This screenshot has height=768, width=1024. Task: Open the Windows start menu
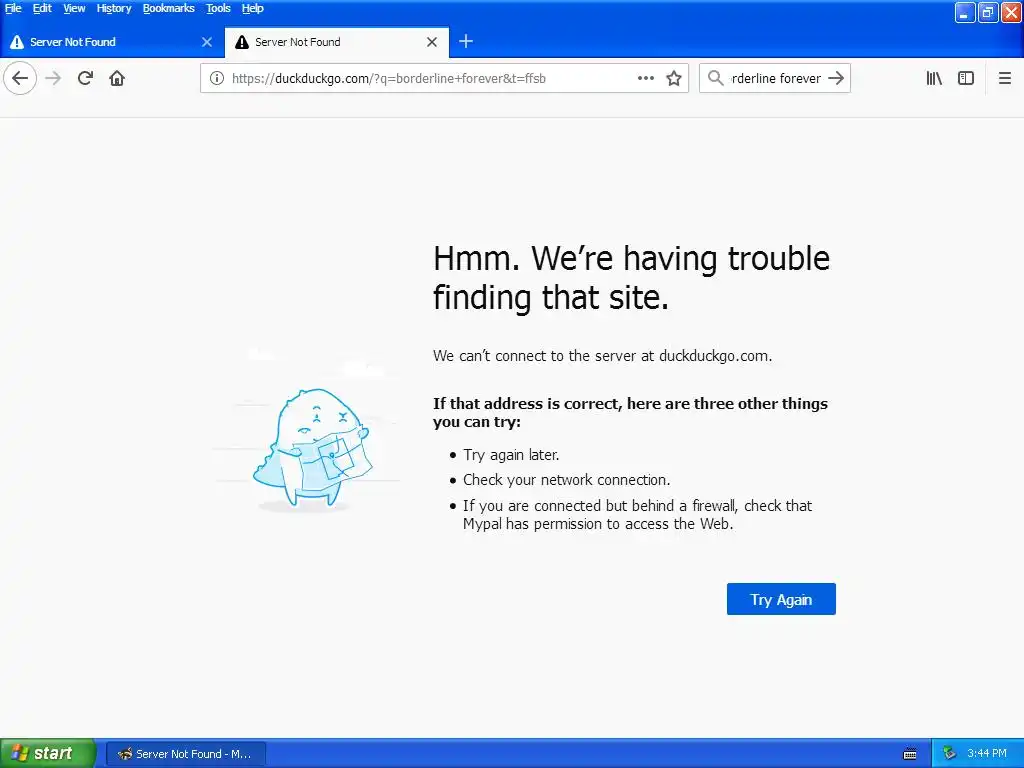click(48, 754)
